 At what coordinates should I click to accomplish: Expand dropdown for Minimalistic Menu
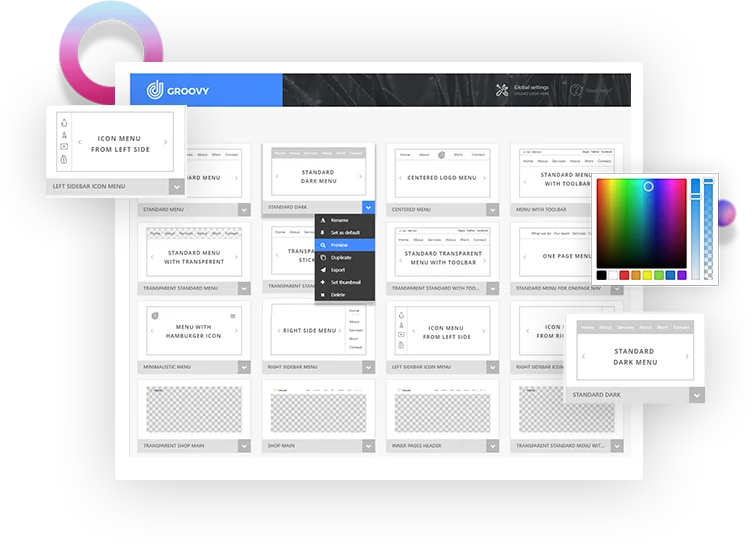coord(244,367)
